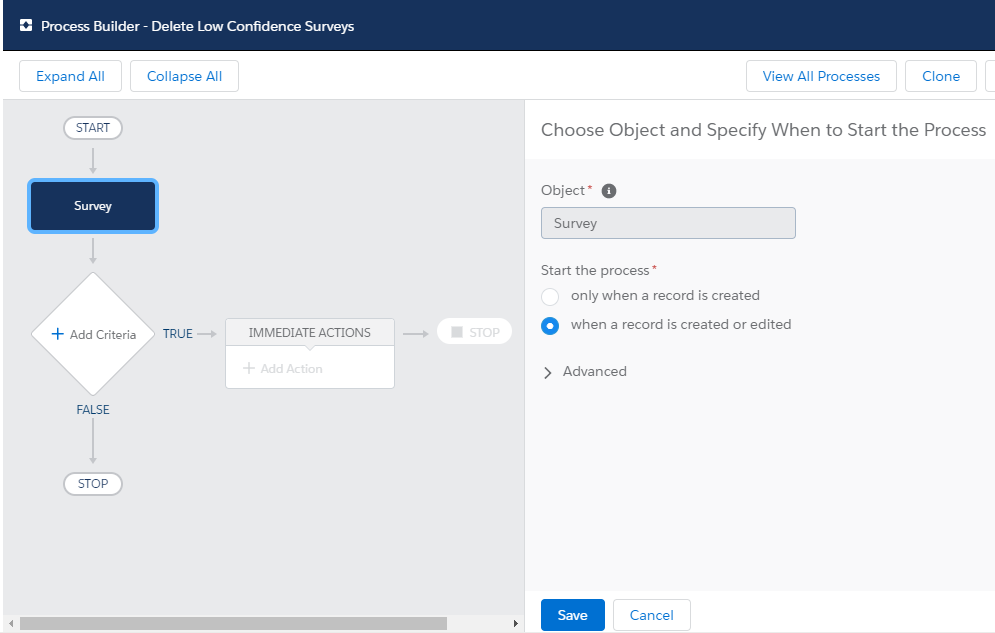Click Collapse All button
The width and height of the screenshot is (995, 633).
[x=185, y=76]
